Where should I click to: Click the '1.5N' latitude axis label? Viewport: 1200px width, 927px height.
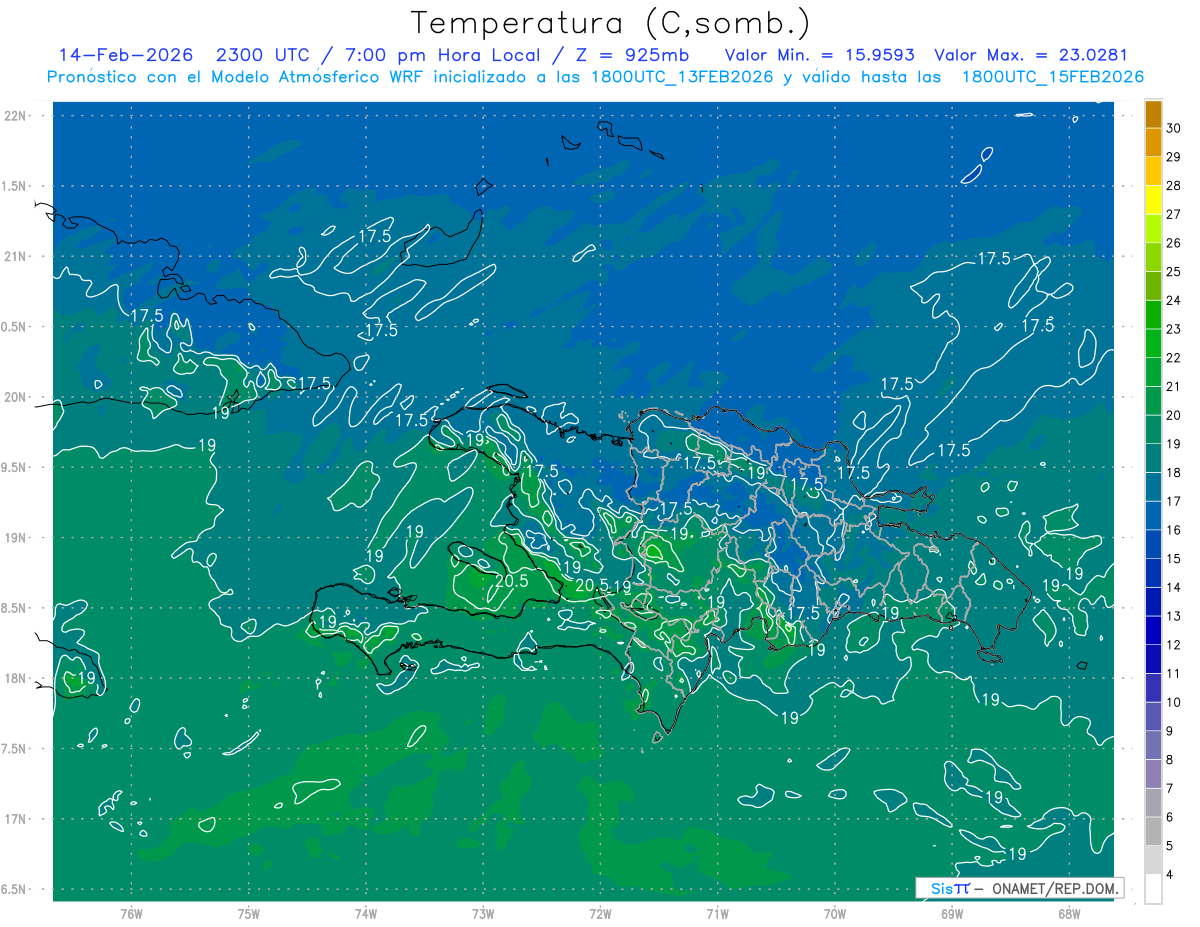pyautogui.click(x=14, y=186)
